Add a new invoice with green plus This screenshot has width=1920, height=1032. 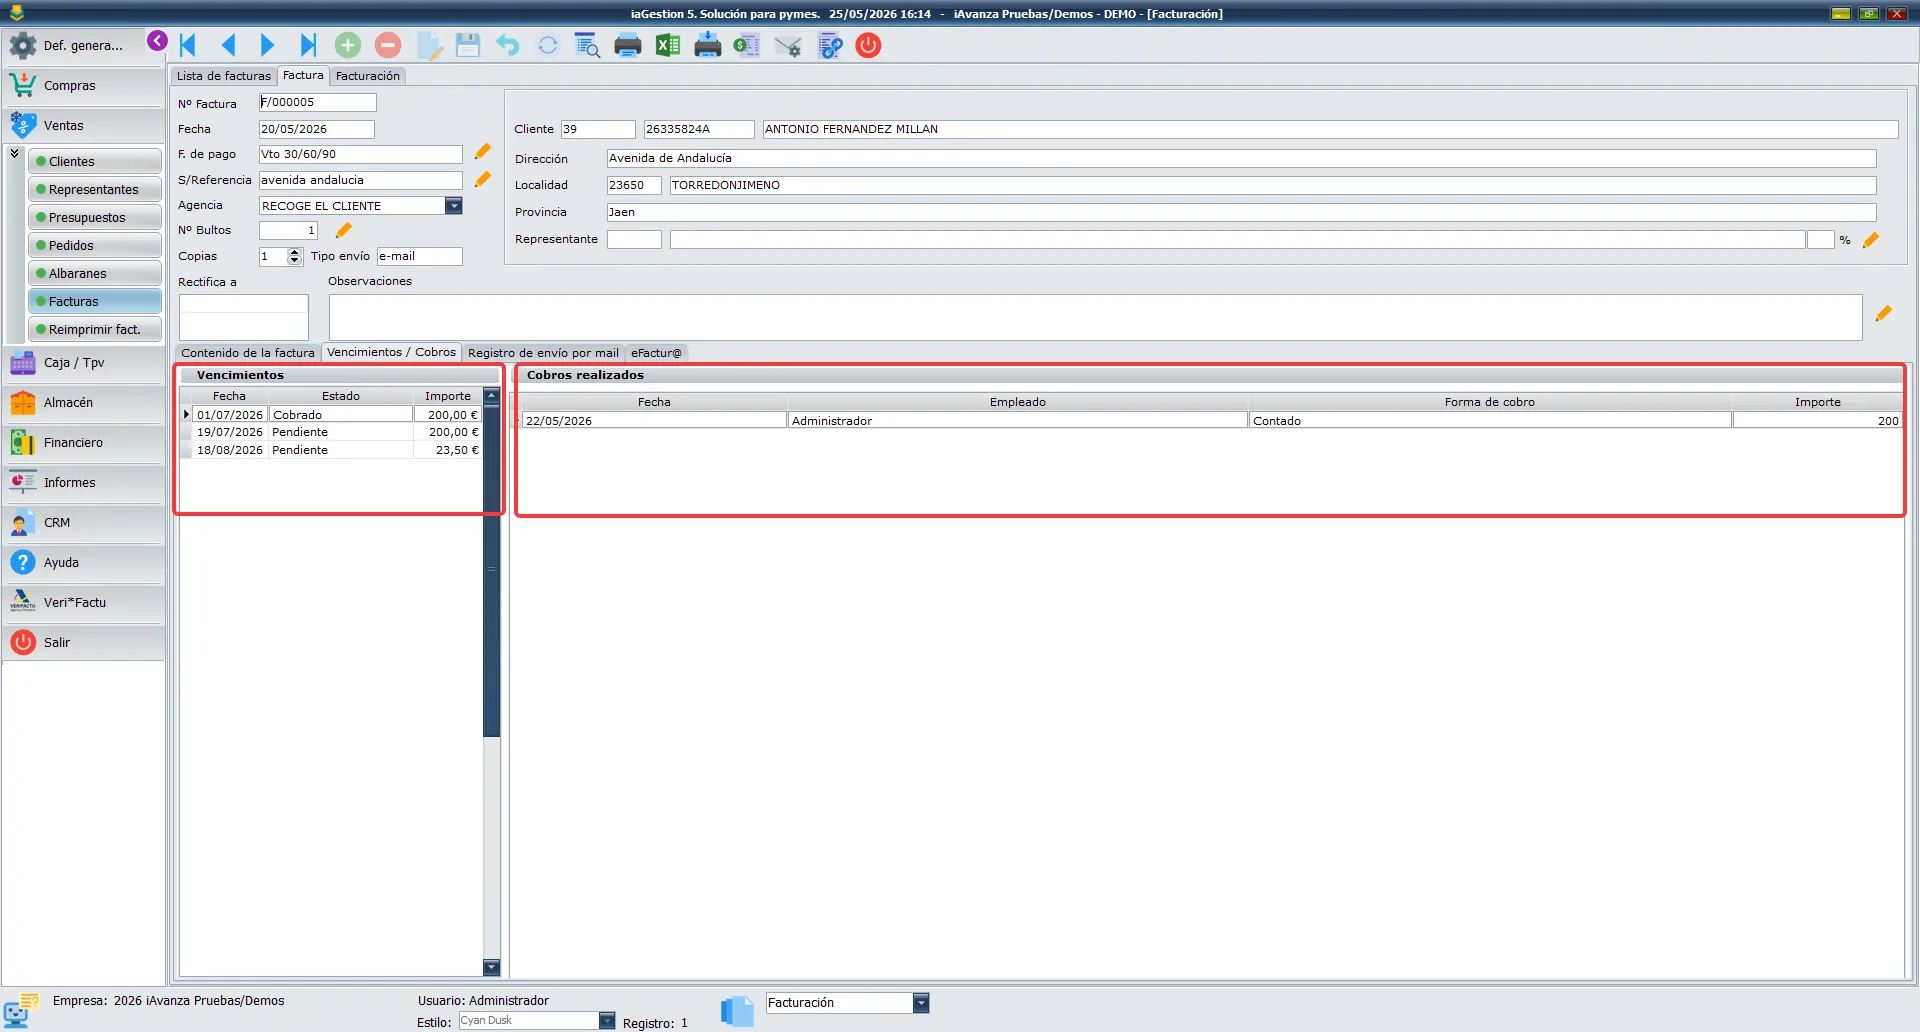[348, 45]
